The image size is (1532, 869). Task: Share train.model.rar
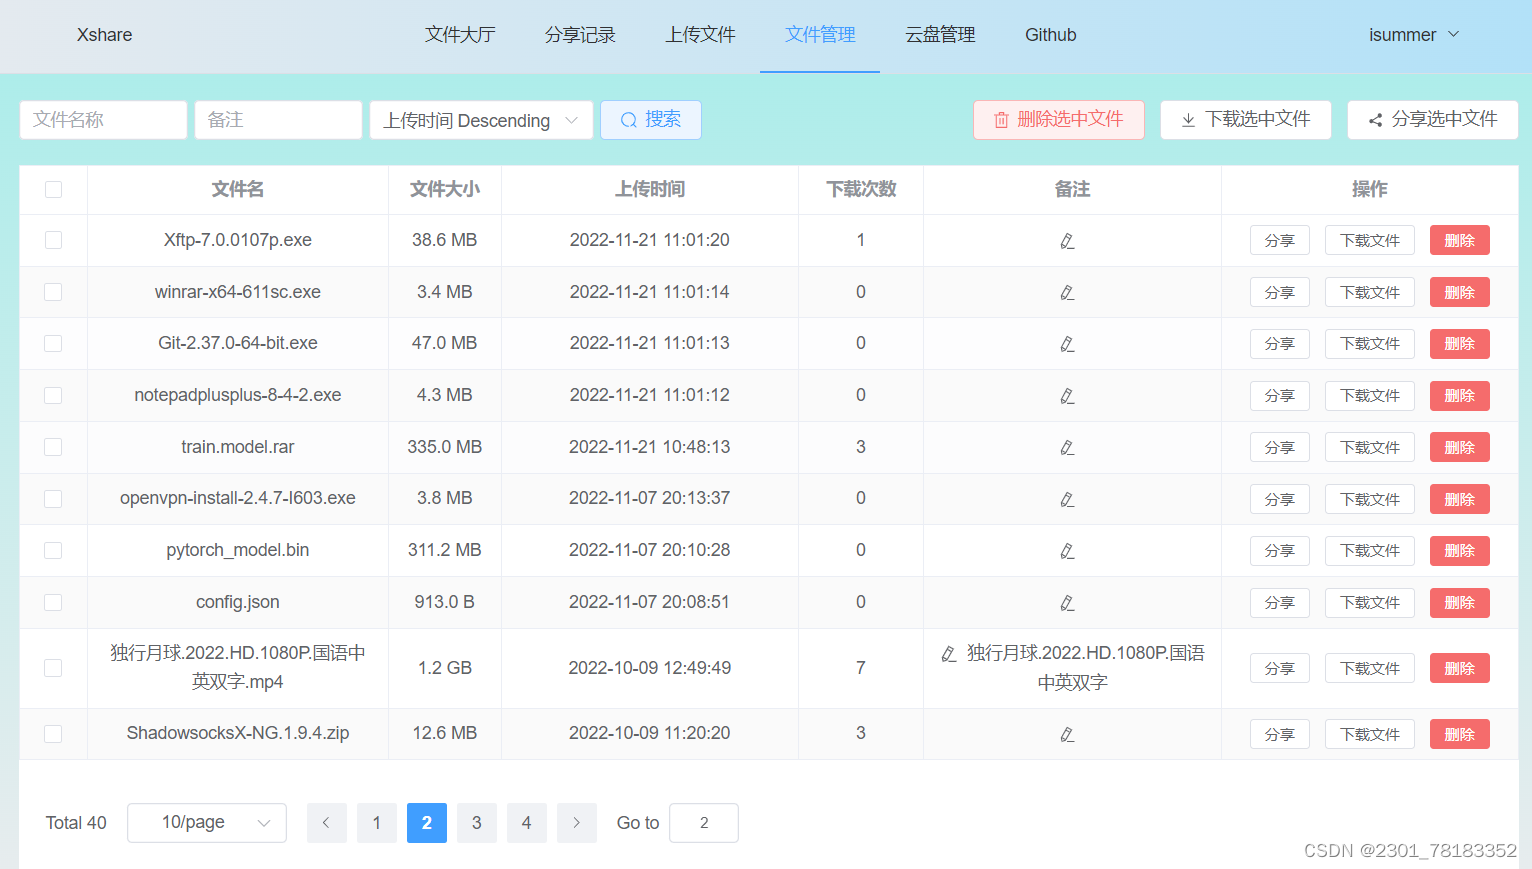1280,448
